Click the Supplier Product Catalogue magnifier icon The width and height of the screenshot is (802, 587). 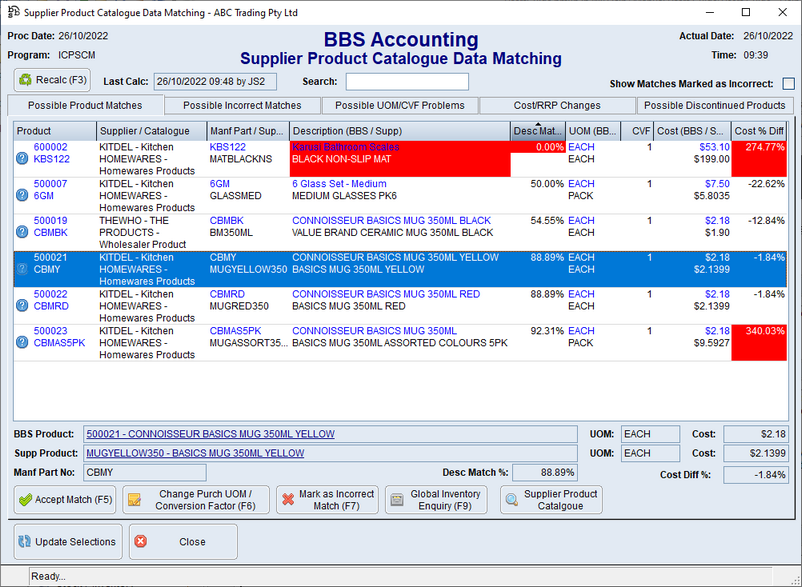point(512,500)
